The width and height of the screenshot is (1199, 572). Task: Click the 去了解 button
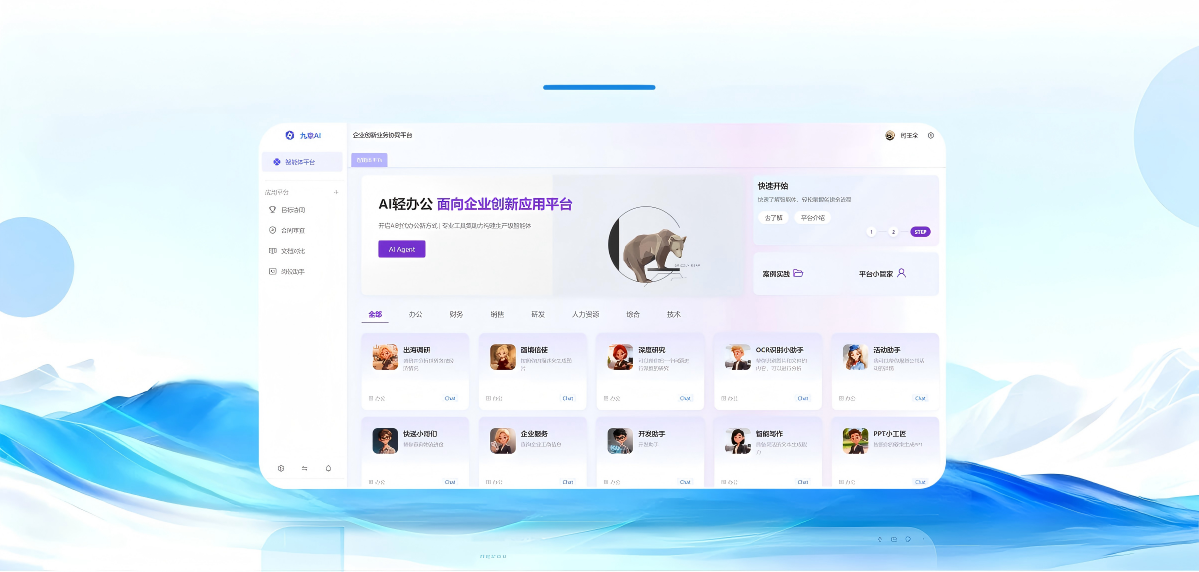(x=773, y=218)
